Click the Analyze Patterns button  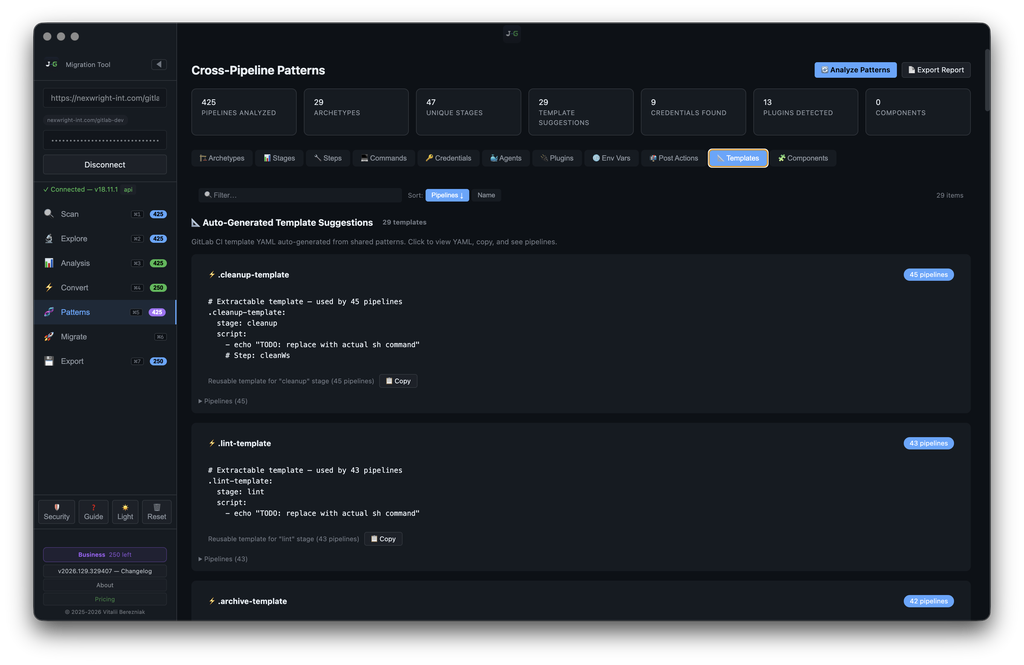point(856,70)
